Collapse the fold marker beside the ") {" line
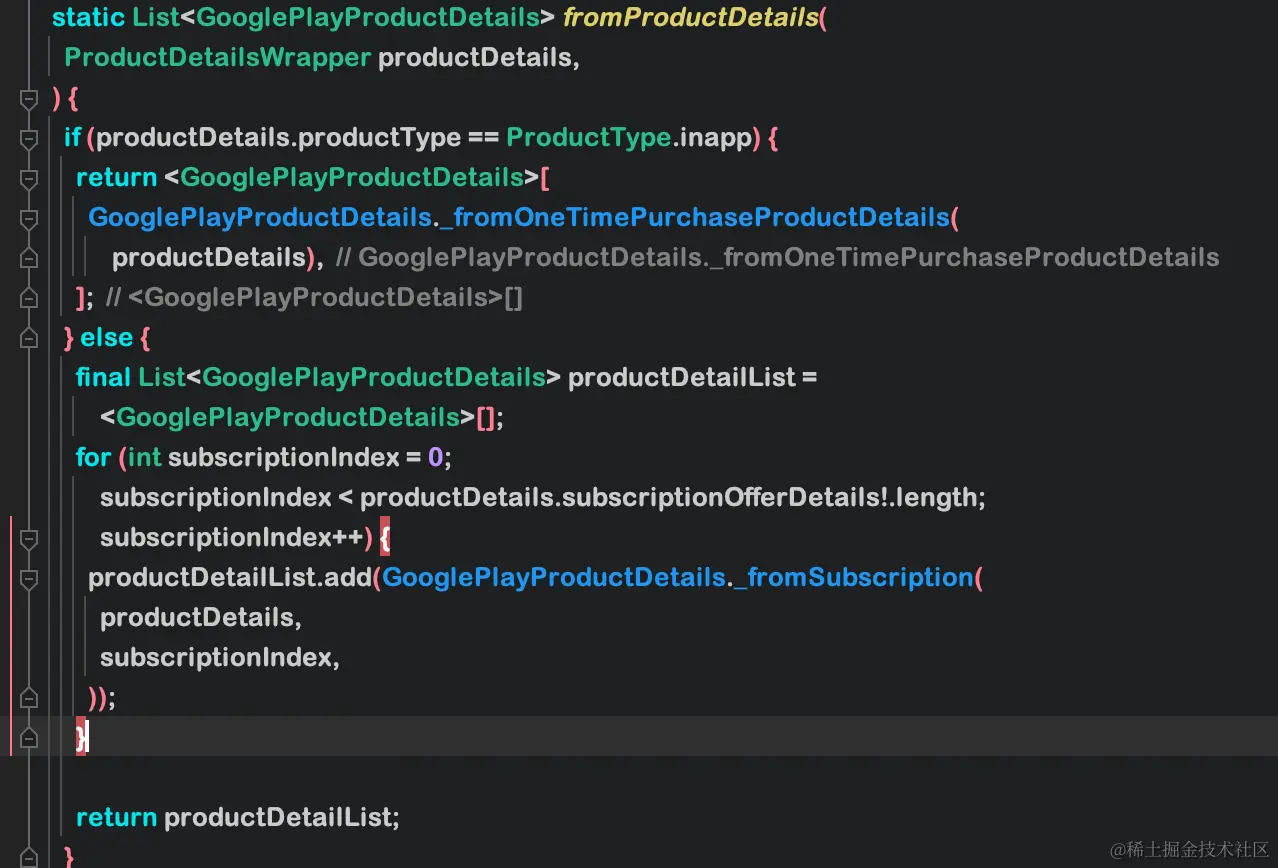Image resolution: width=1278 pixels, height=868 pixels. 28,98
